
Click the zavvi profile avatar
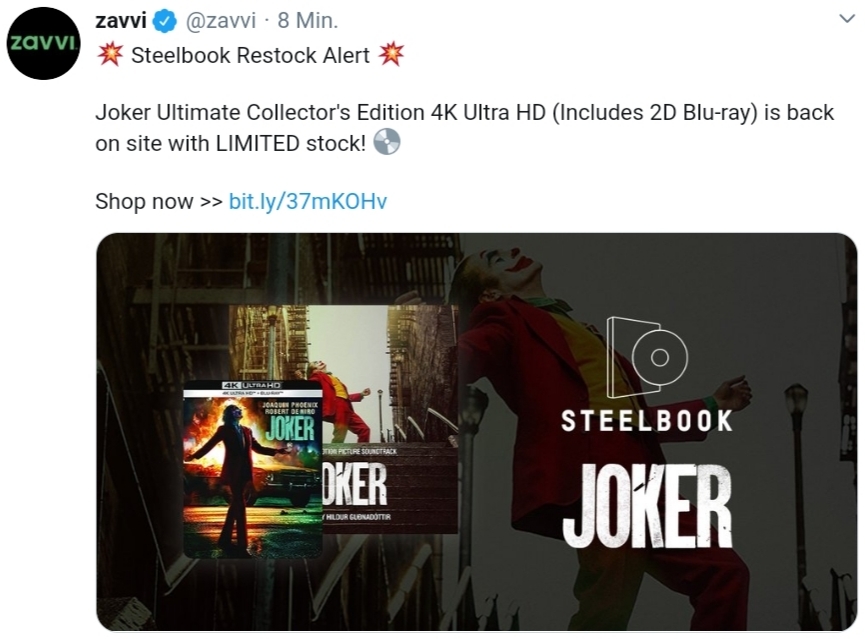pos(44,43)
